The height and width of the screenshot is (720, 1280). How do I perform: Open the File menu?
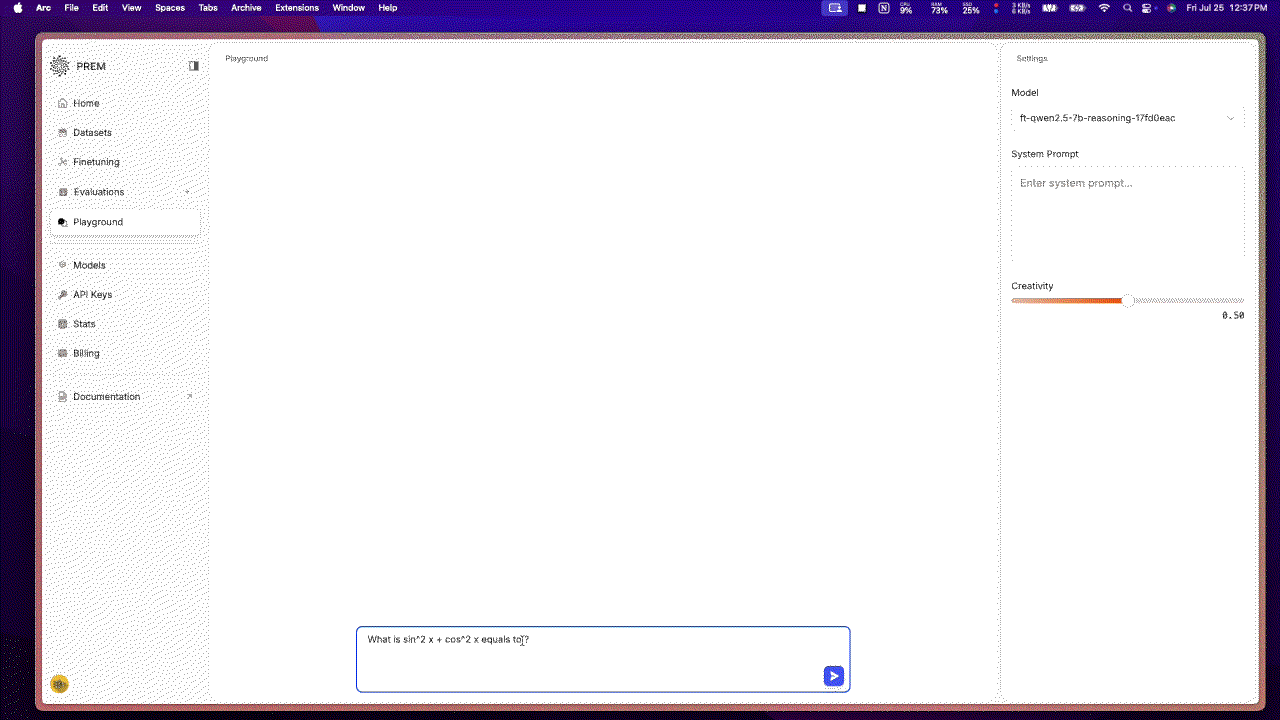72,8
